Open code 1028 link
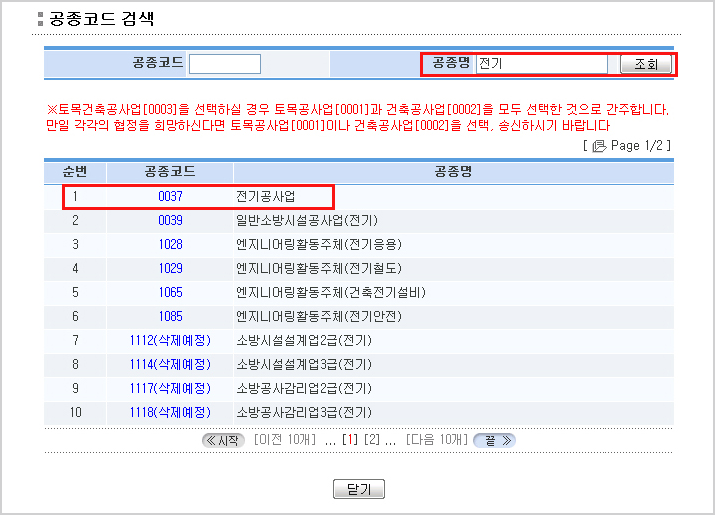The image size is (715, 515). (170, 245)
